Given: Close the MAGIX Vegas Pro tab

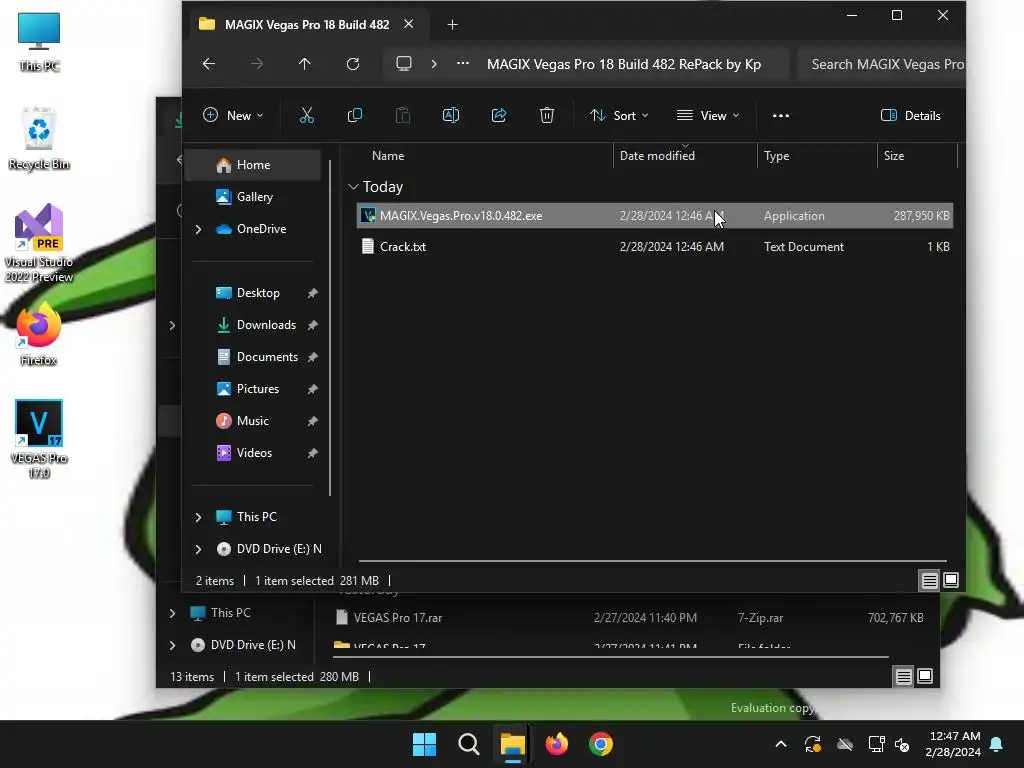Looking at the screenshot, I should tap(408, 24).
